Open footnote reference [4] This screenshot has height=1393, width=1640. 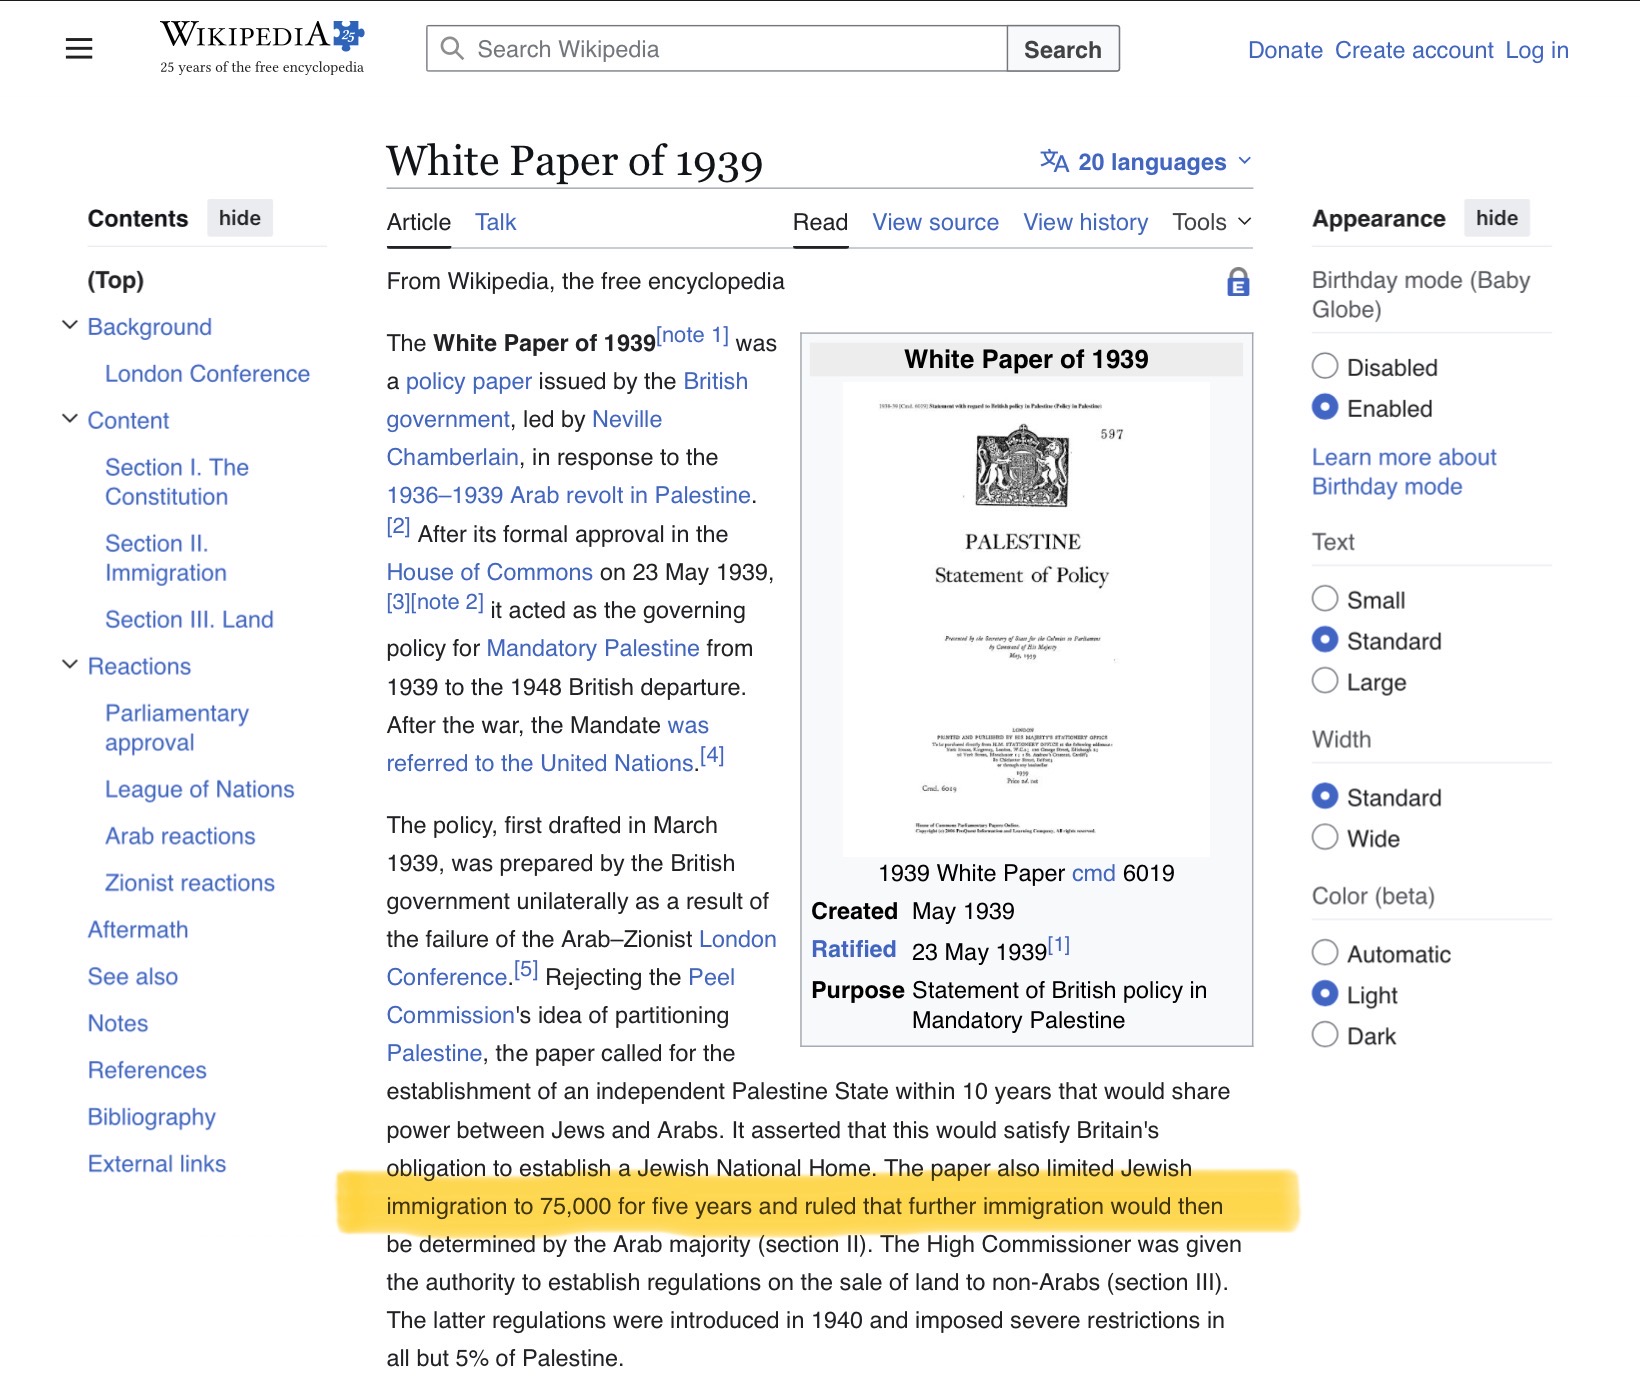[x=712, y=756]
